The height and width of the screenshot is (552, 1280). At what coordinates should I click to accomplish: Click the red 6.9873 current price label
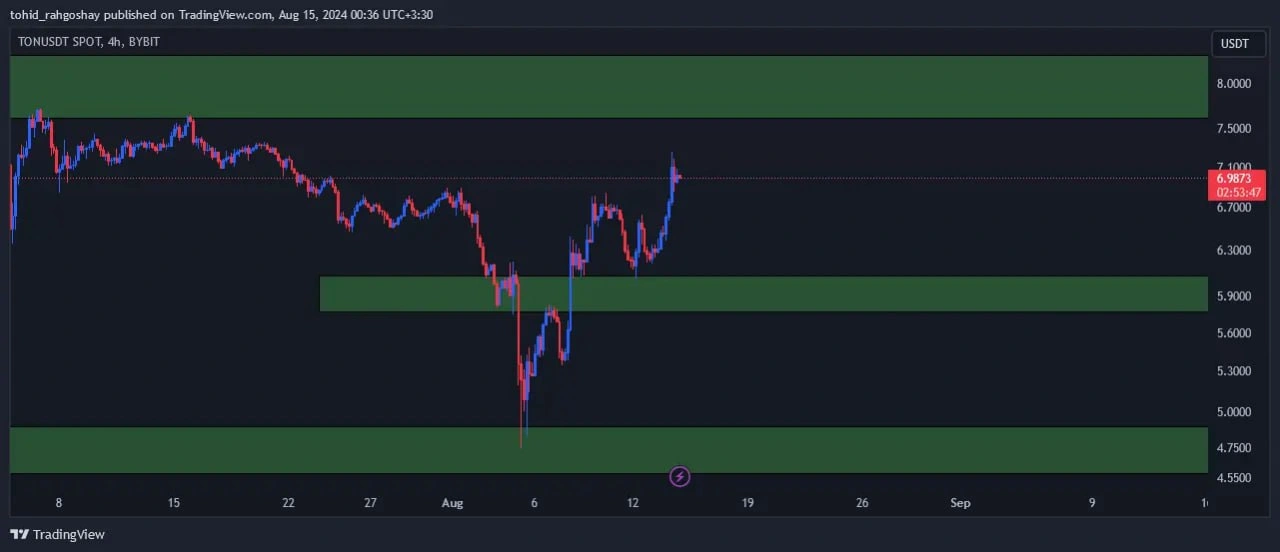point(1237,178)
